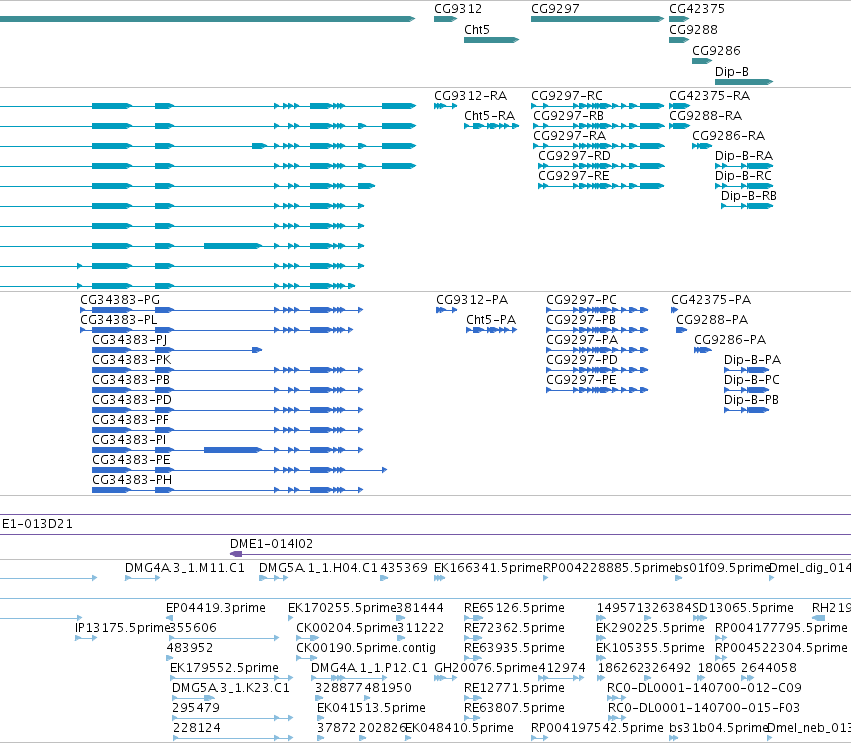Select the CG9312 gene label

coord(458,9)
